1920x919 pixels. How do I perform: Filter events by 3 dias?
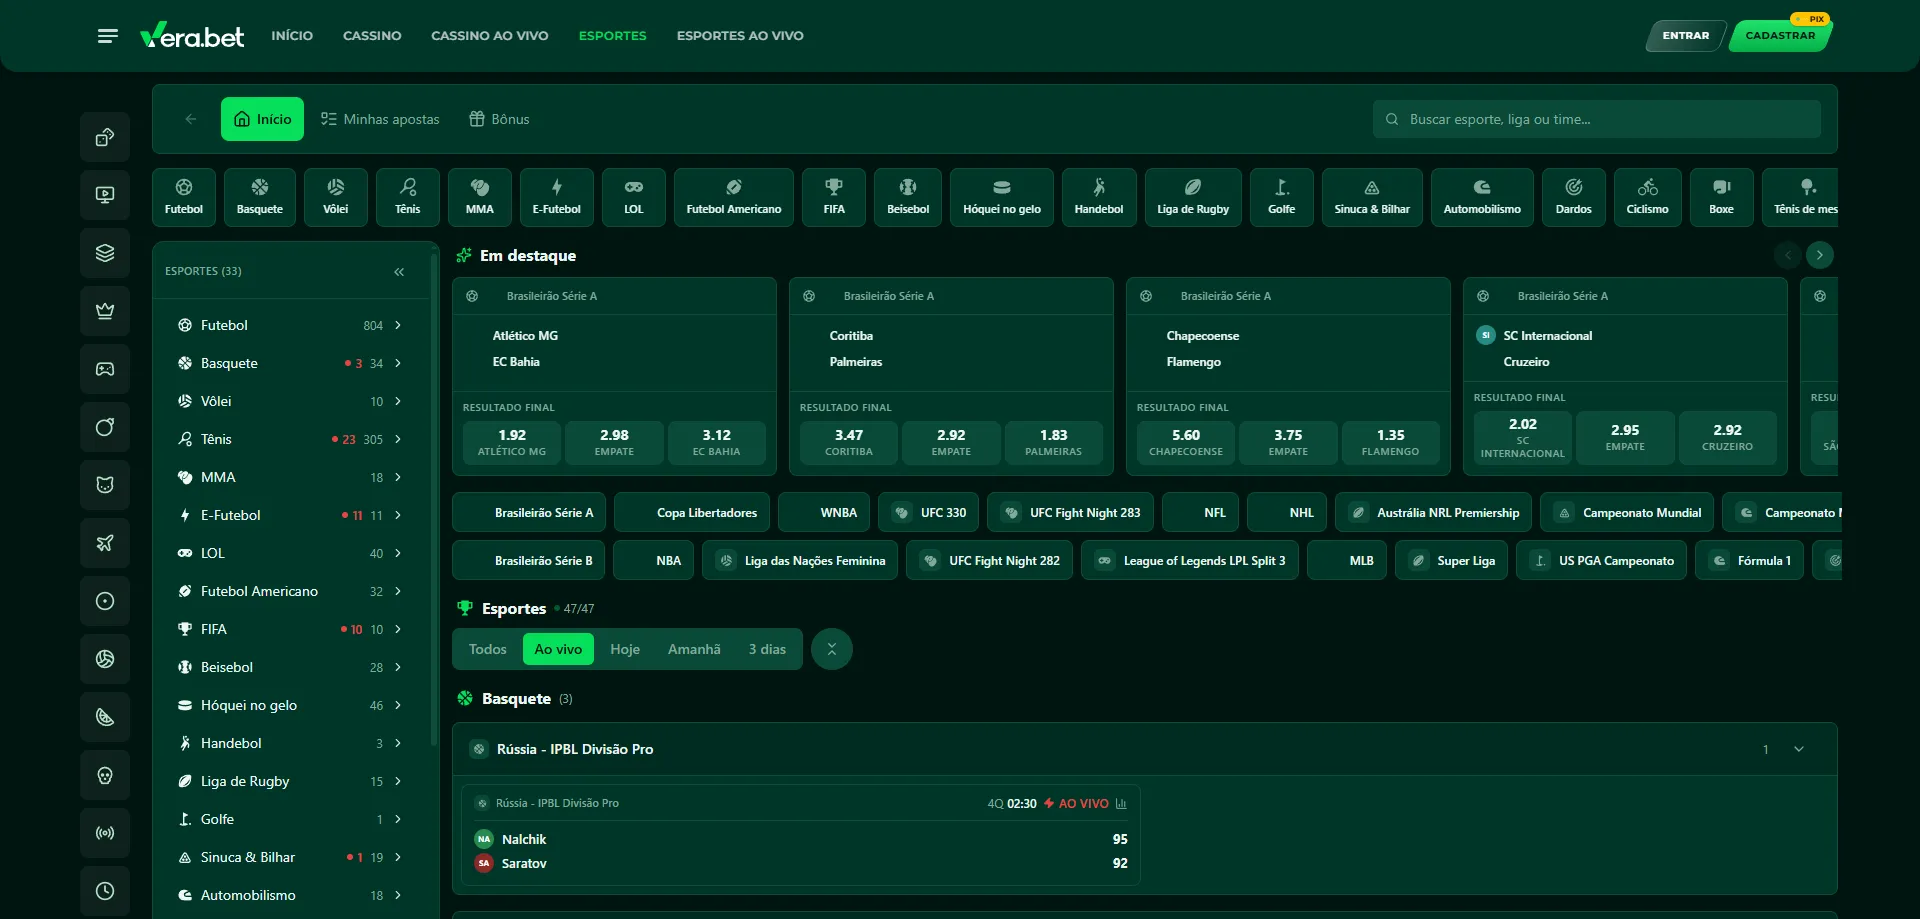click(767, 649)
